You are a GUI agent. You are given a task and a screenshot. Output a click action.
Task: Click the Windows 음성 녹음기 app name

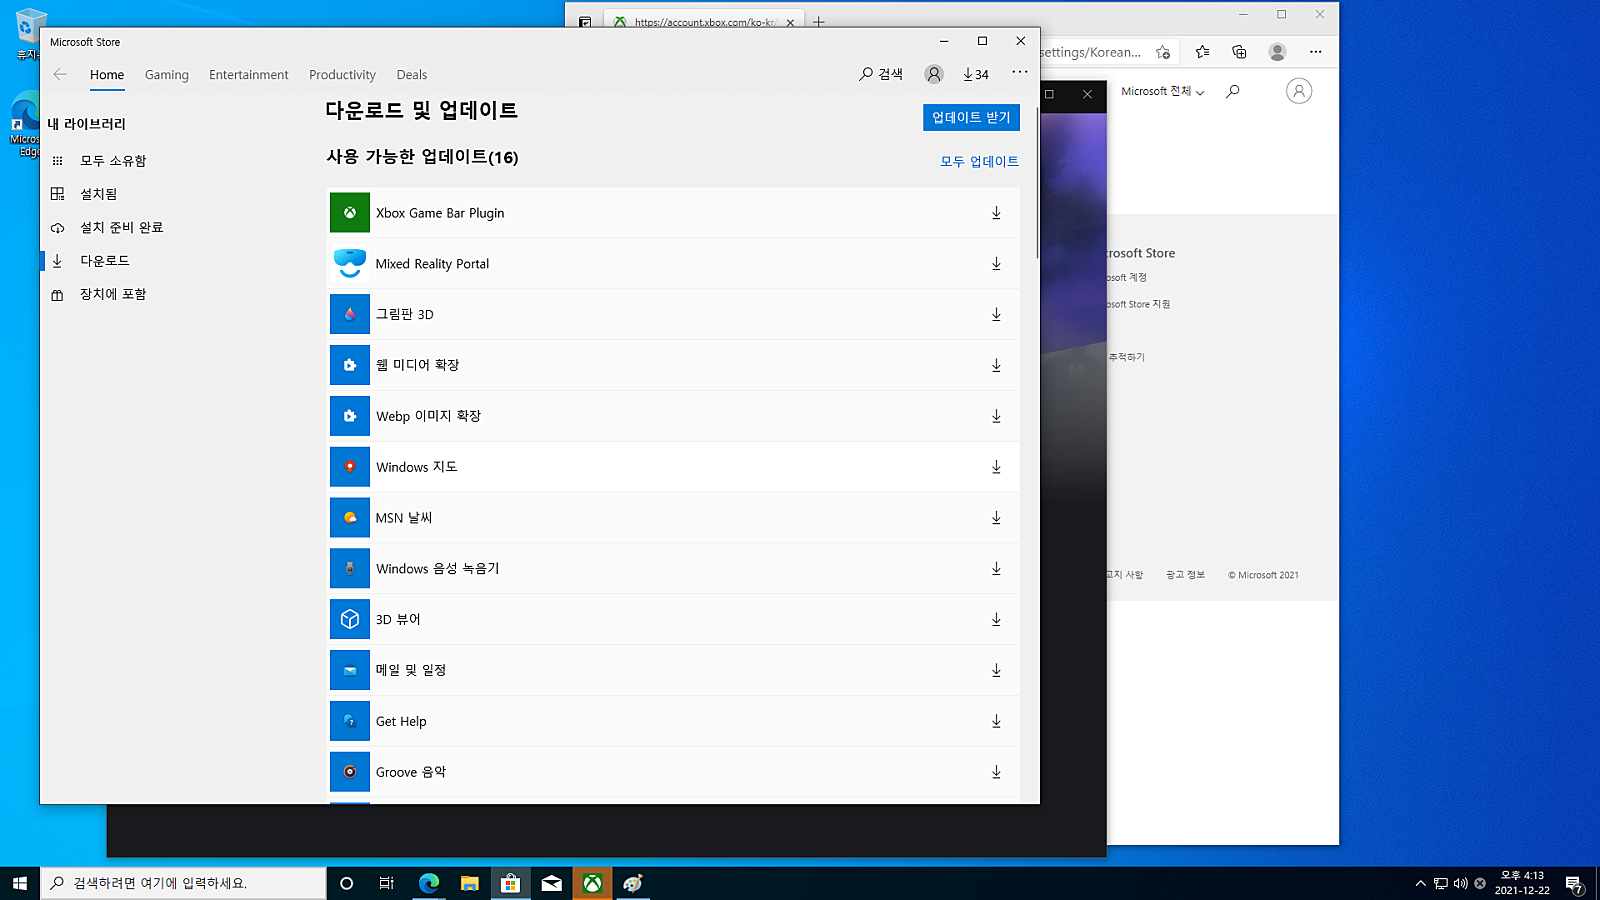(437, 568)
